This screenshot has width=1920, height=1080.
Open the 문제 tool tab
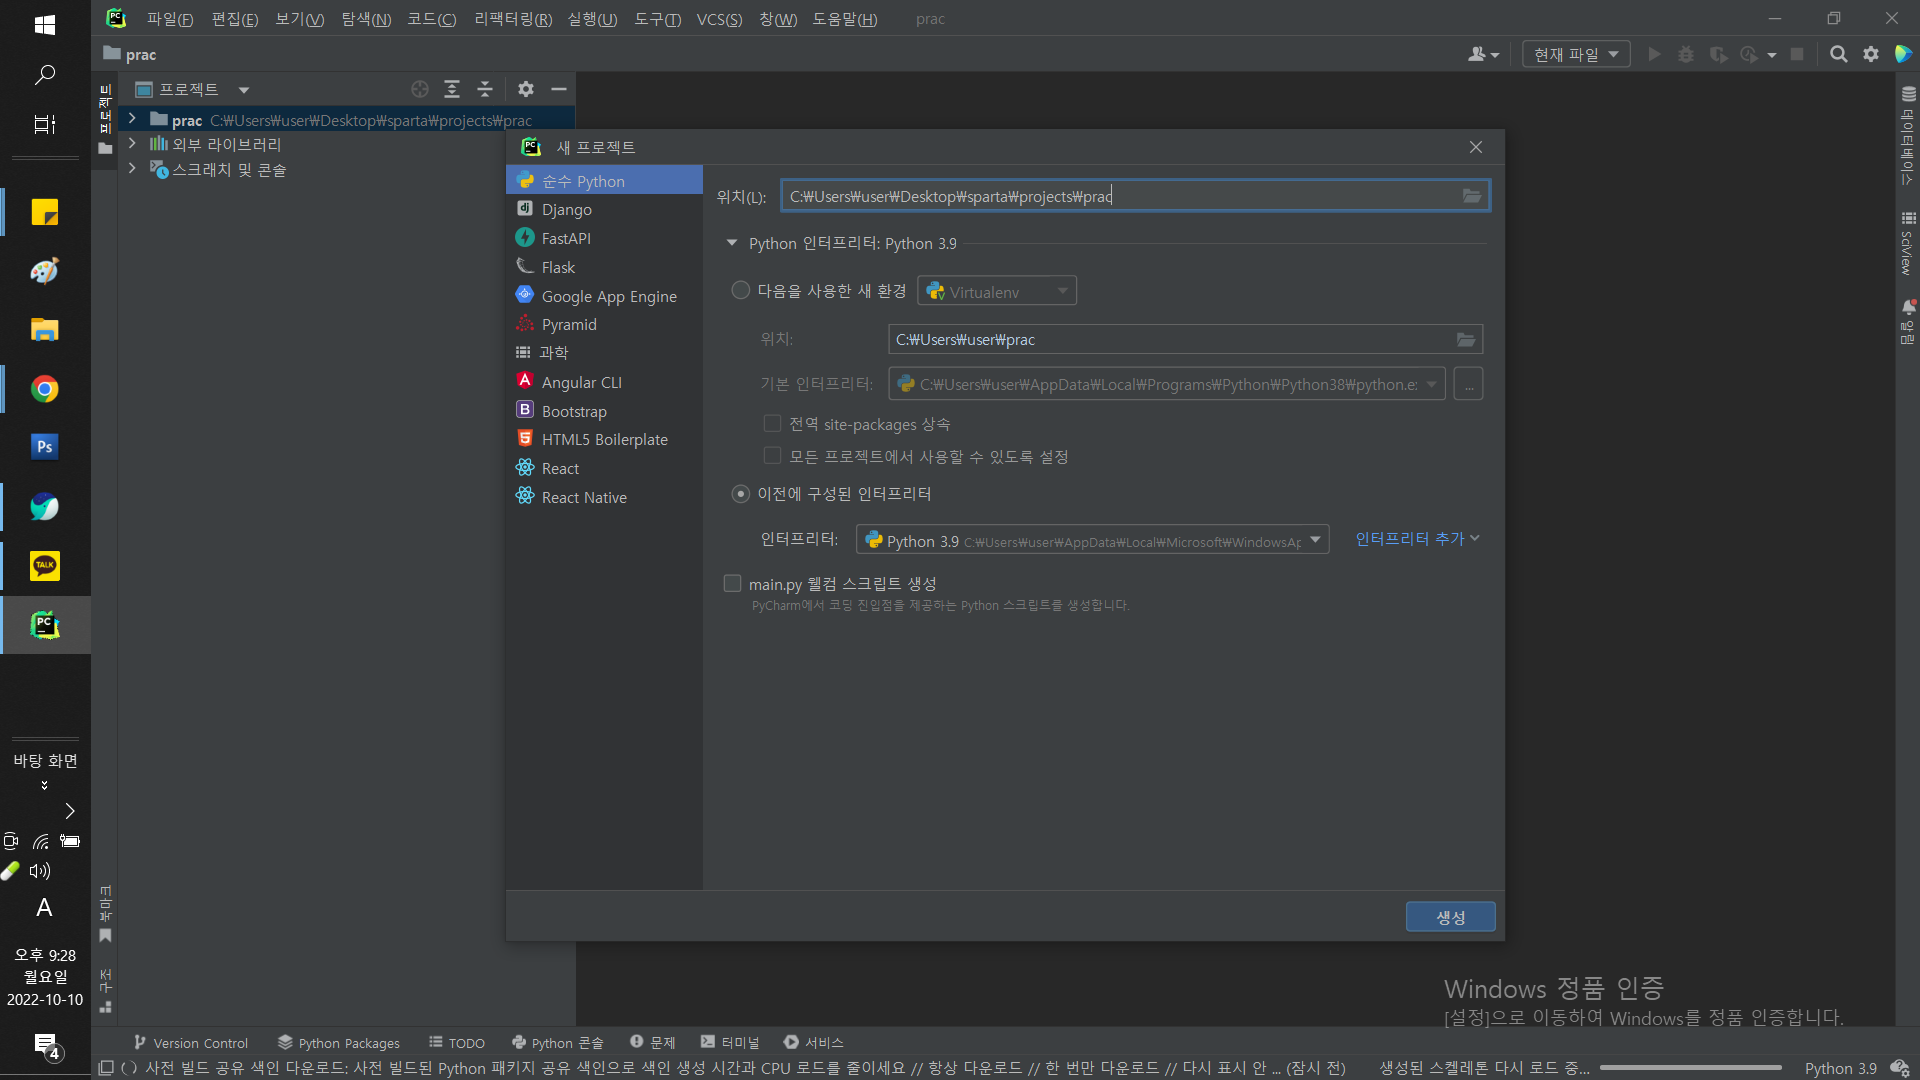coord(653,1042)
